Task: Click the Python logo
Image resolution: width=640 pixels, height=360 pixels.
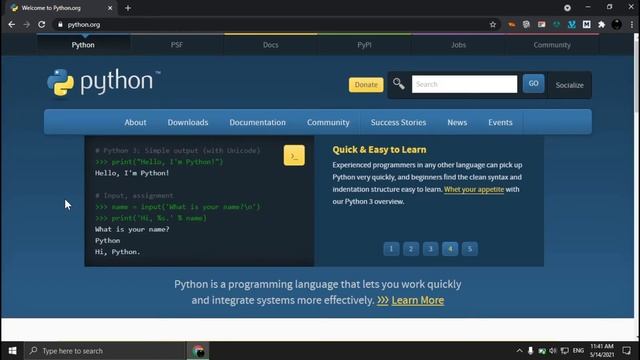Action: (x=104, y=82)
